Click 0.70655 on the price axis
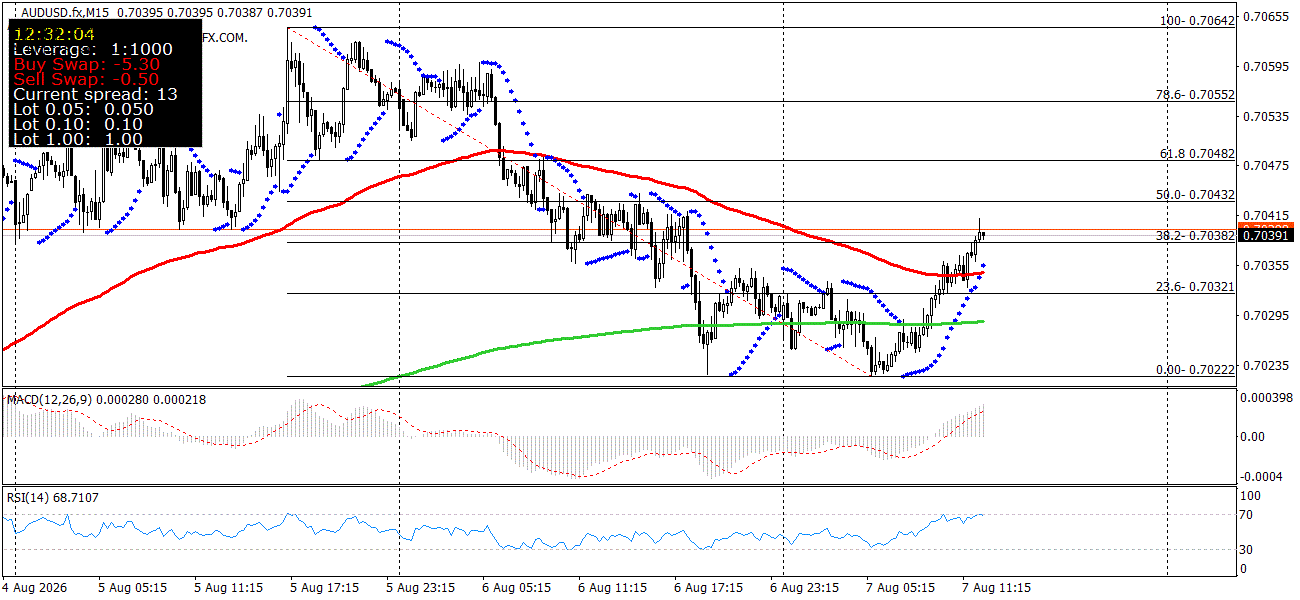Image resolution: width=1300 pixels, height=600 pixels. (1265, 17)
